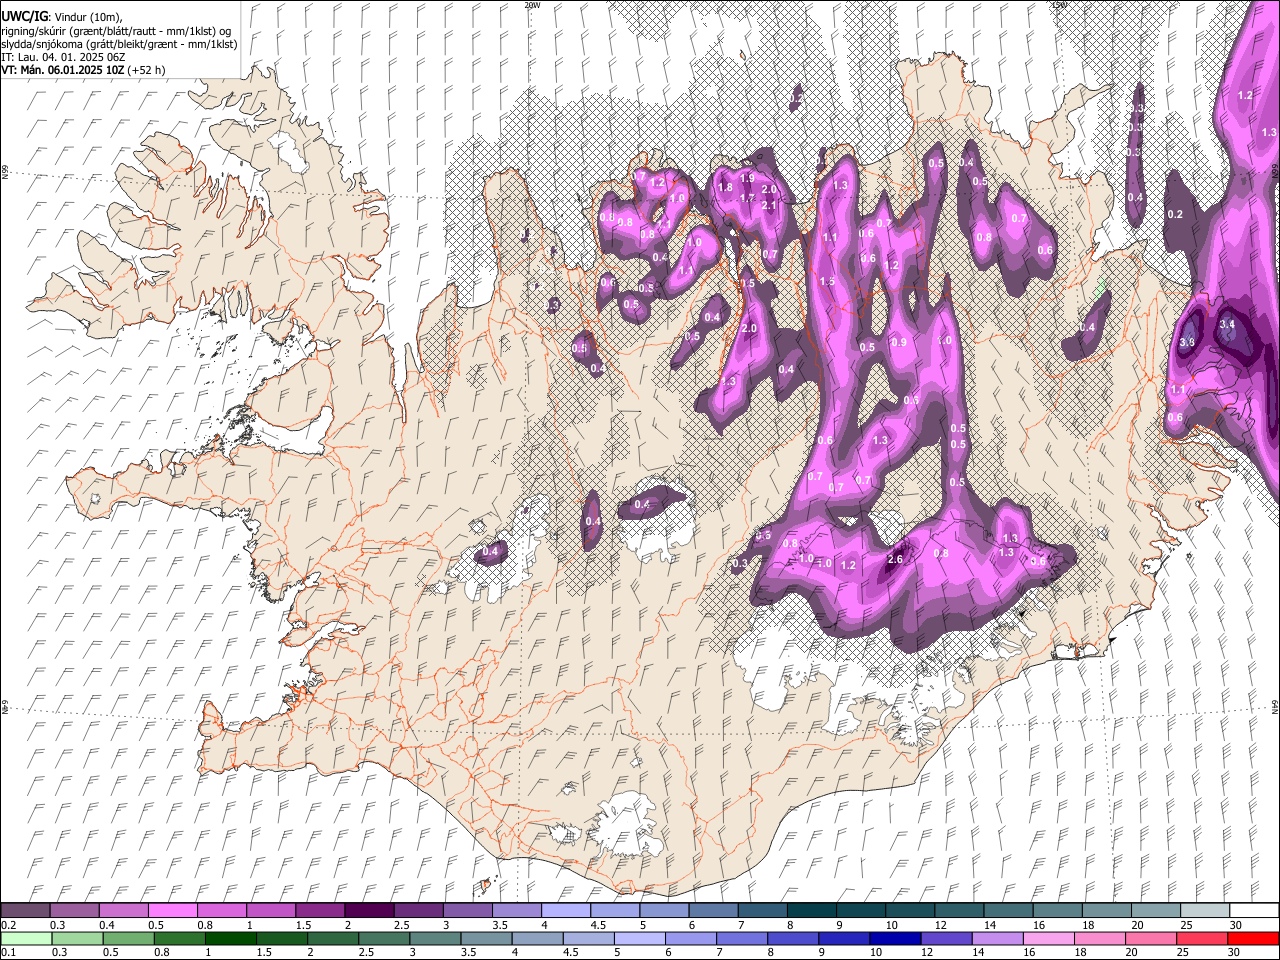1280x960 pixels.
Task: Click the '(+52 h)' forecast offset
Action: pyautogui.click(x=147, y=70)
